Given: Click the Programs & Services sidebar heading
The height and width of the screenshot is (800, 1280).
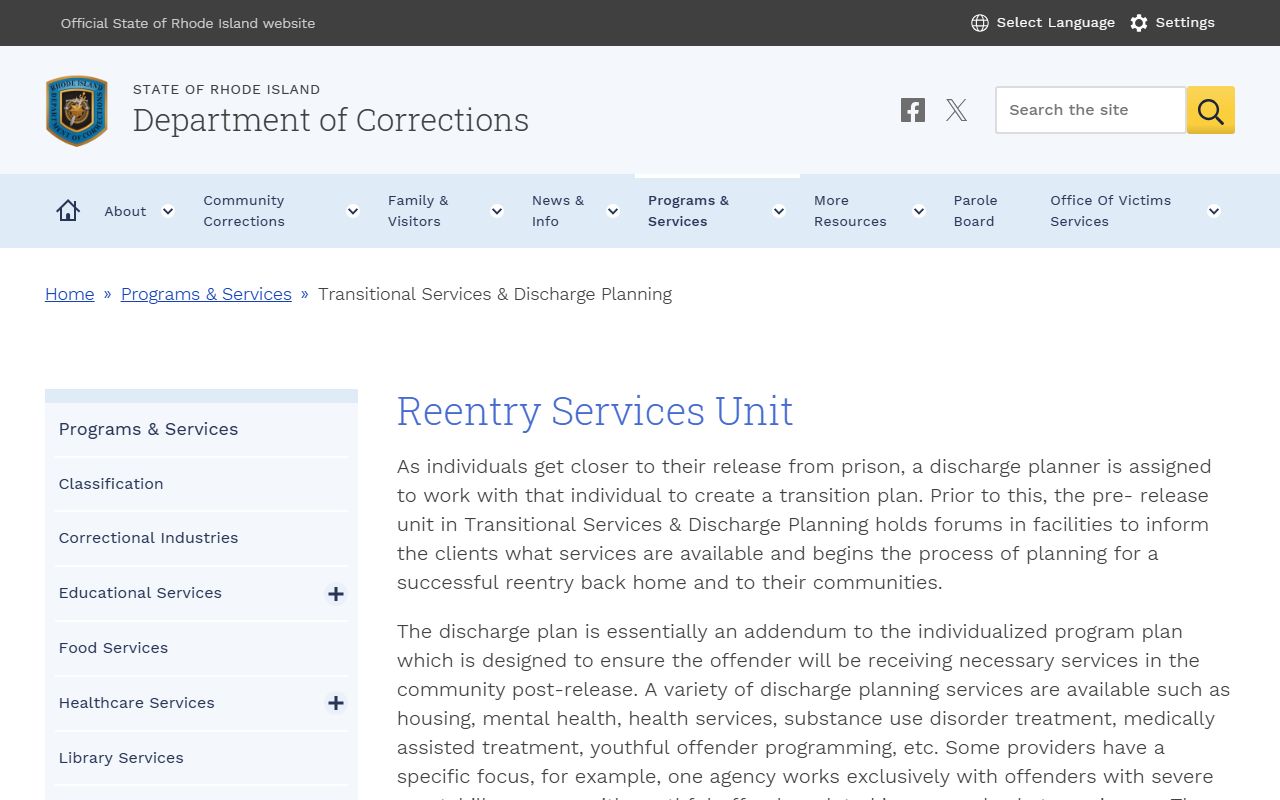Looking at the screenshot, I should 148,429.
